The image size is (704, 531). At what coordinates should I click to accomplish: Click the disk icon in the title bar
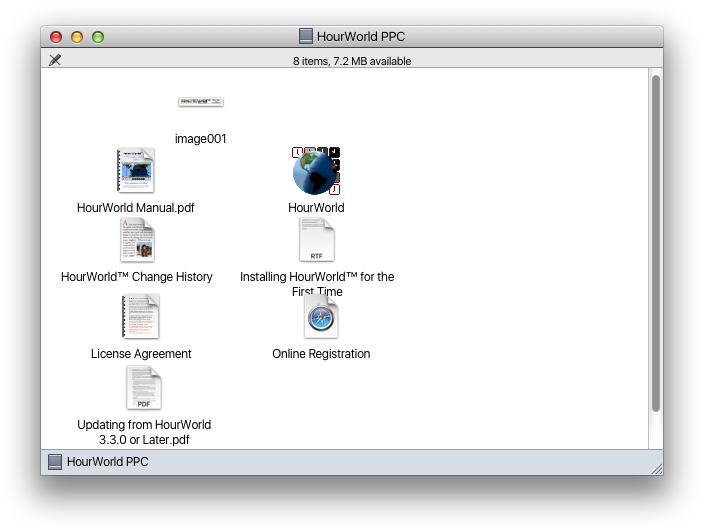(x=306, y=37)
